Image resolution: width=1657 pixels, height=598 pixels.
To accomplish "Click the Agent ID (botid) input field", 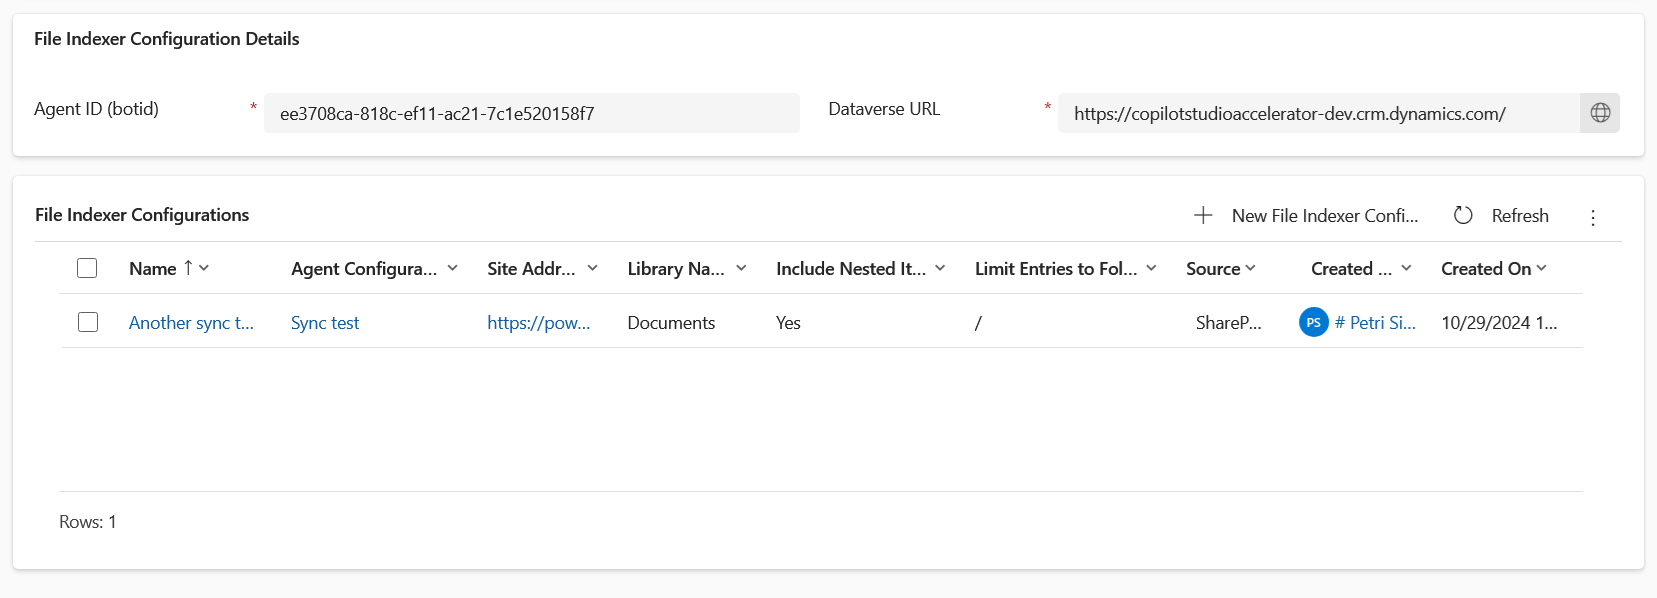I will [x=532, y=113].
